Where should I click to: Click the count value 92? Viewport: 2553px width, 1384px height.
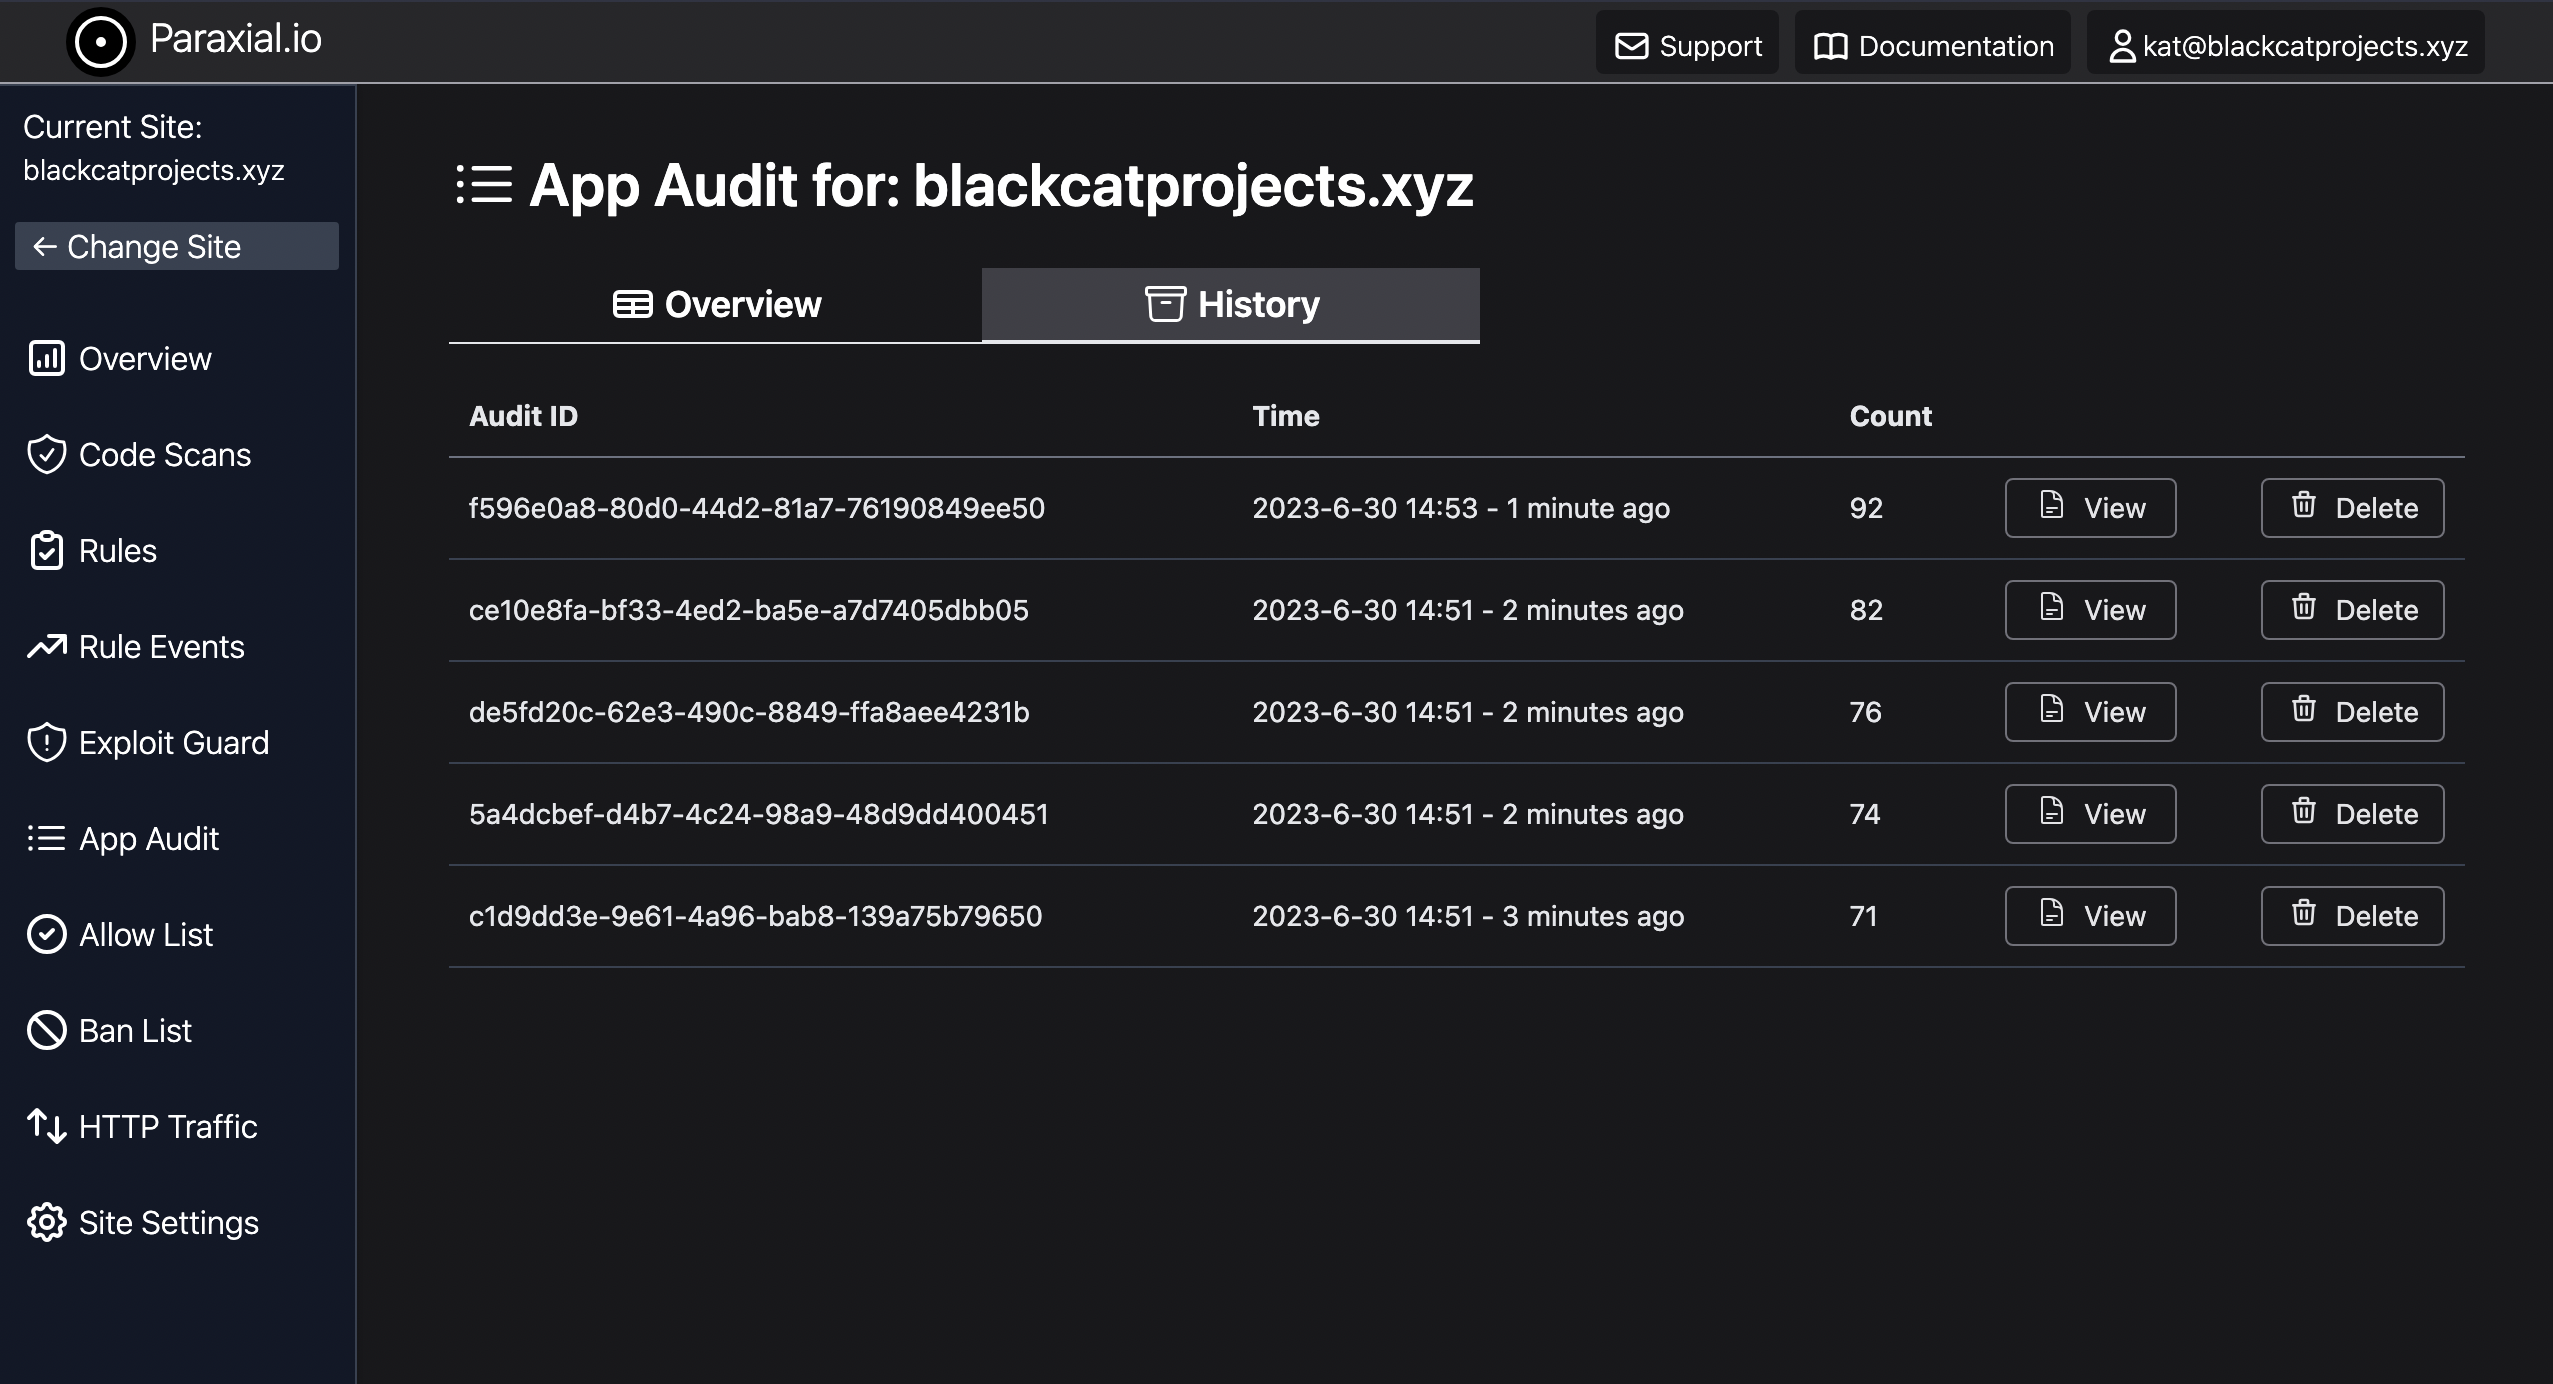pyautogui.click(x=1866, y=508)
